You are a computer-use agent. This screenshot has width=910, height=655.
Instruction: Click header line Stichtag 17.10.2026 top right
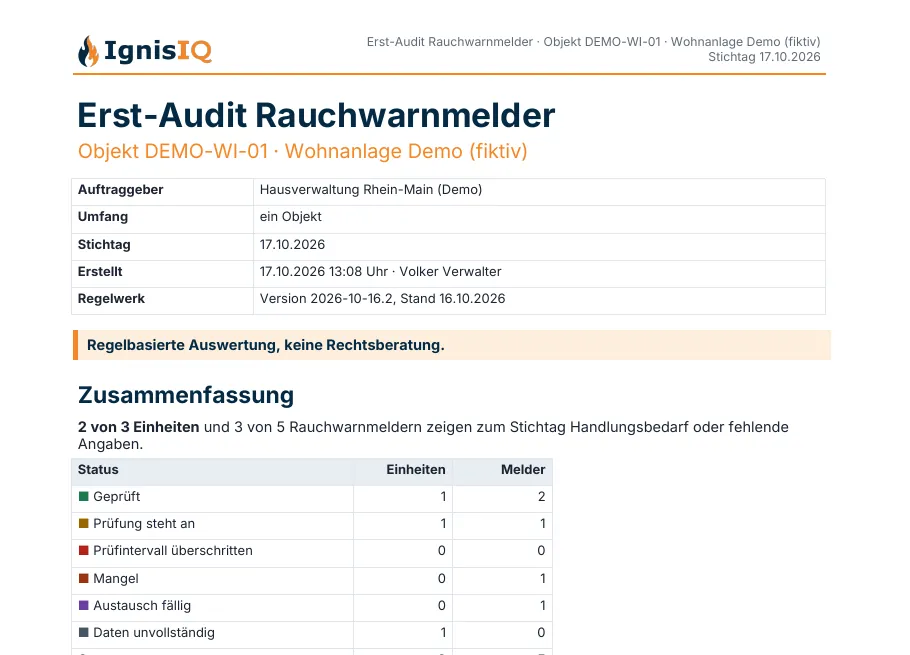764,57
